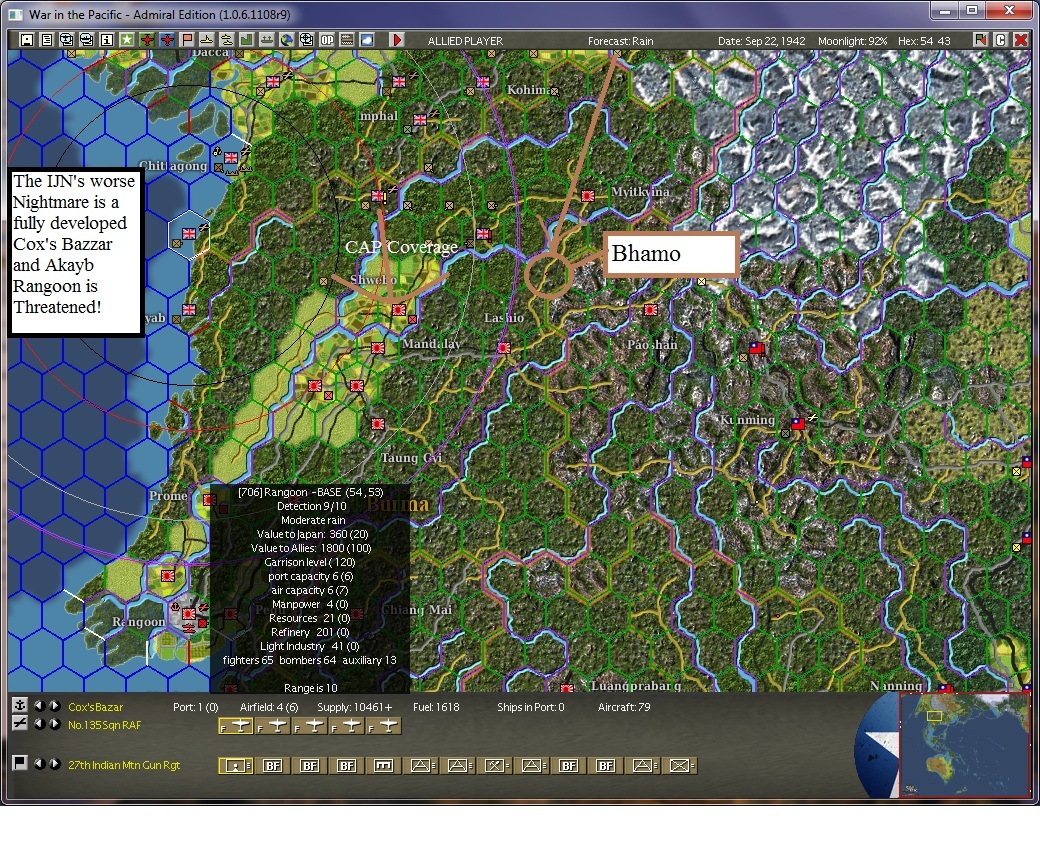1040x862 pixels.
Task: Select the last ground unit infantry icon
Action: click(680, 766)
